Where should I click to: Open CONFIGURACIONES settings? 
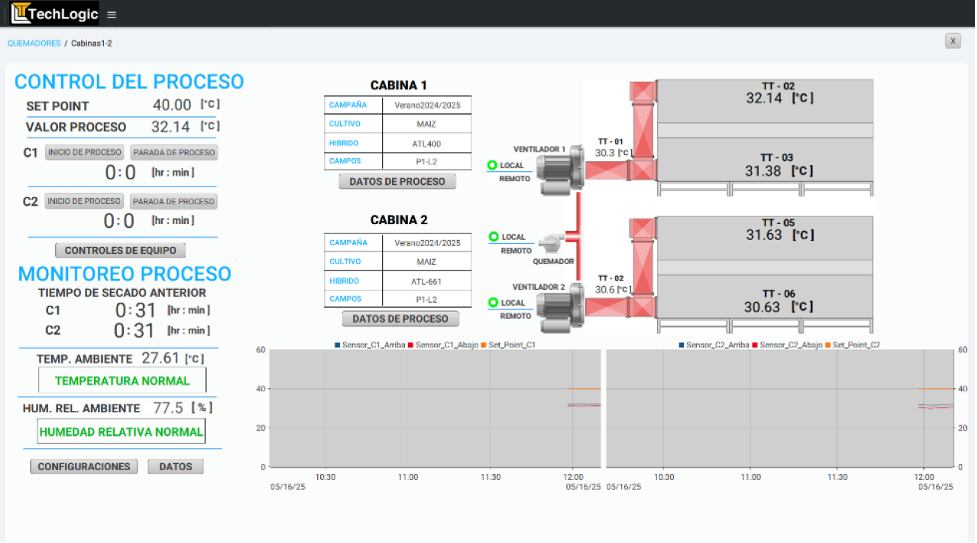click(x=83, y=466)
